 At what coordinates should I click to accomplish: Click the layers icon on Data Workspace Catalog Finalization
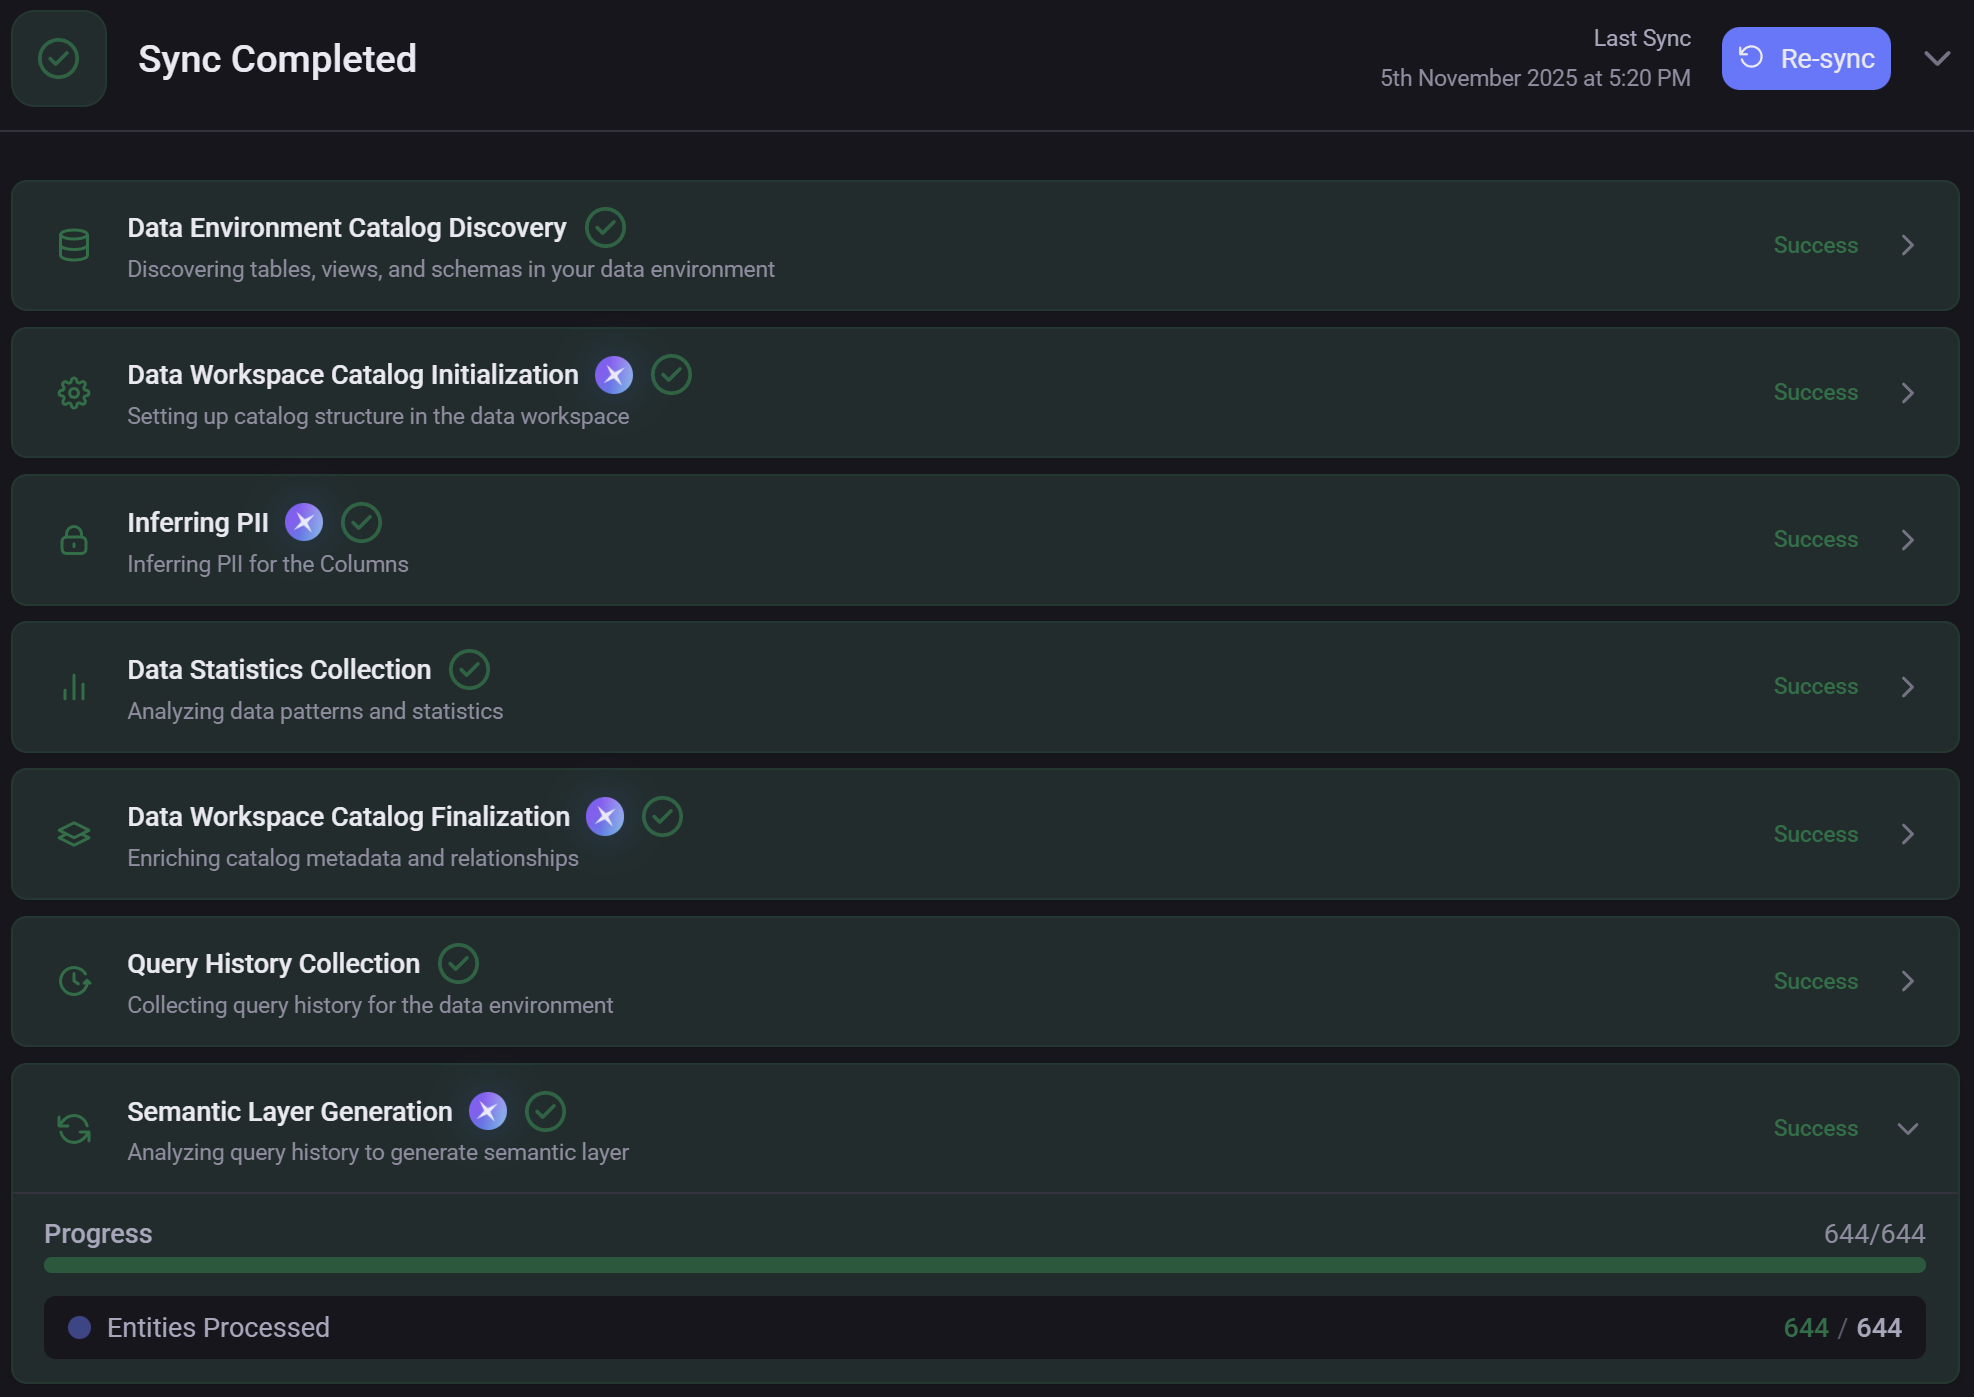(73, 833)
